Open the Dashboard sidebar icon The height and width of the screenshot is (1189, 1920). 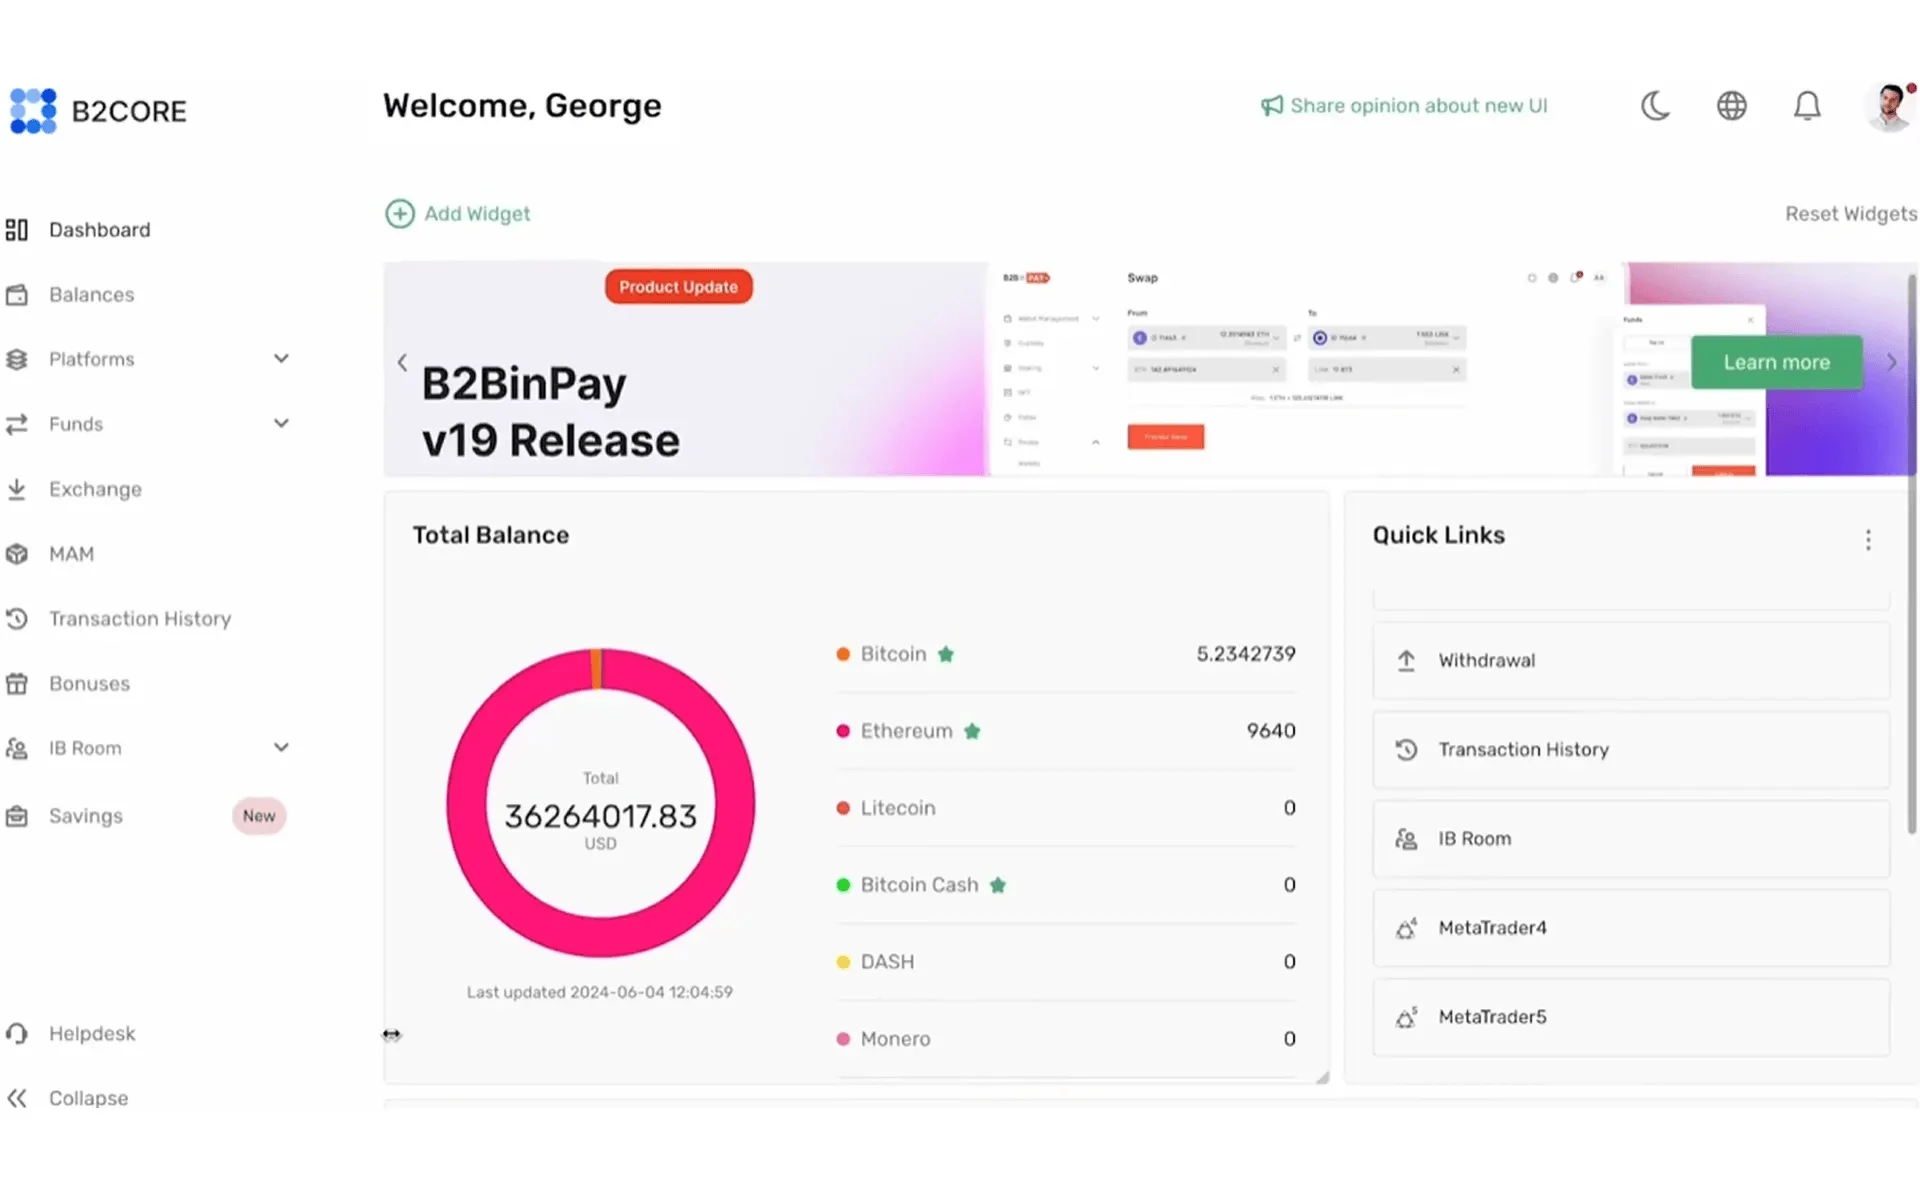pos(17,229)
